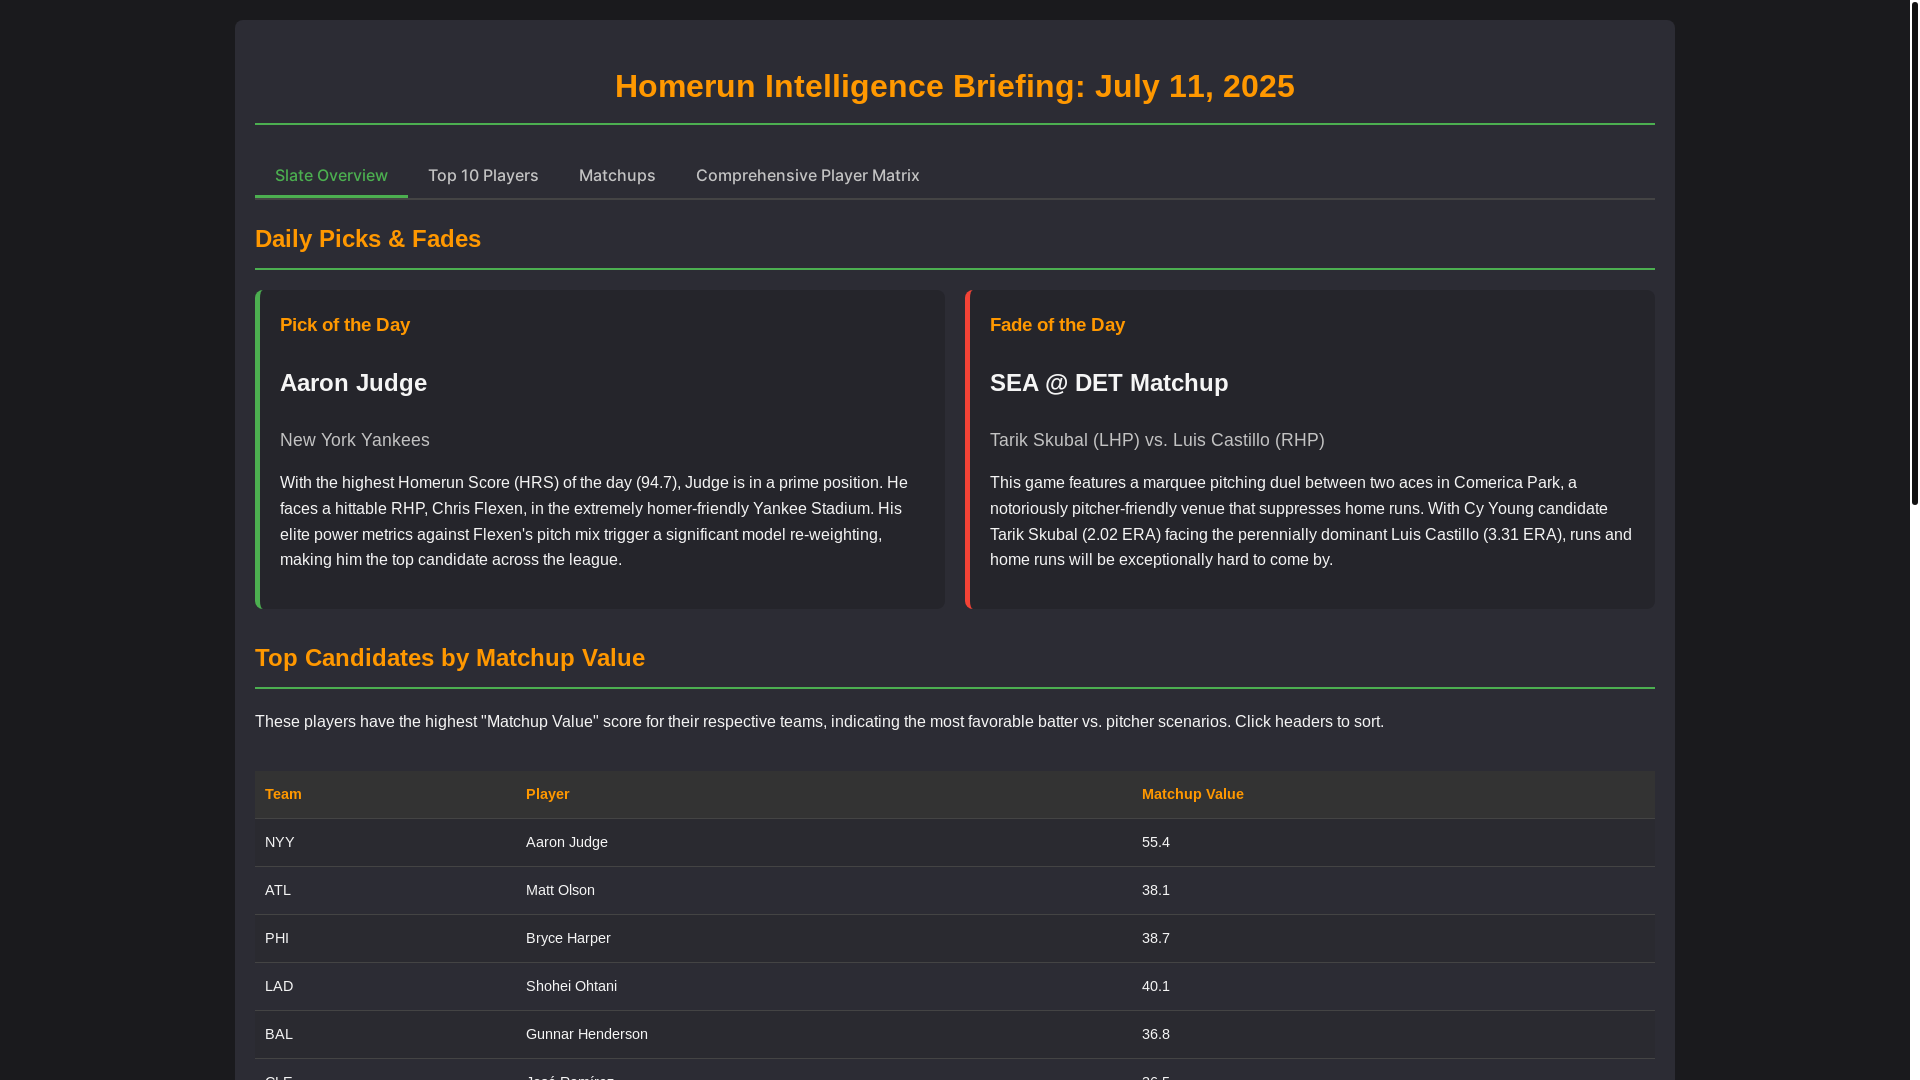Click Bryce Harper player cell

[824, 938]
